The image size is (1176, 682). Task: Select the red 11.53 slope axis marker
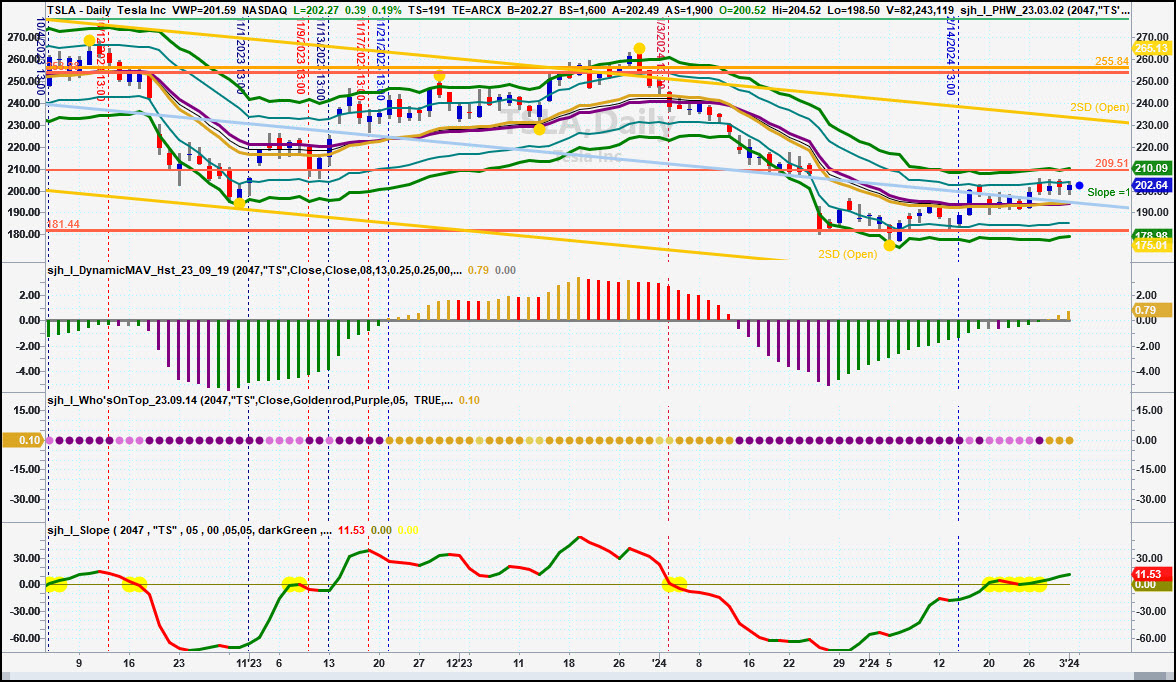pos(1151,574)
